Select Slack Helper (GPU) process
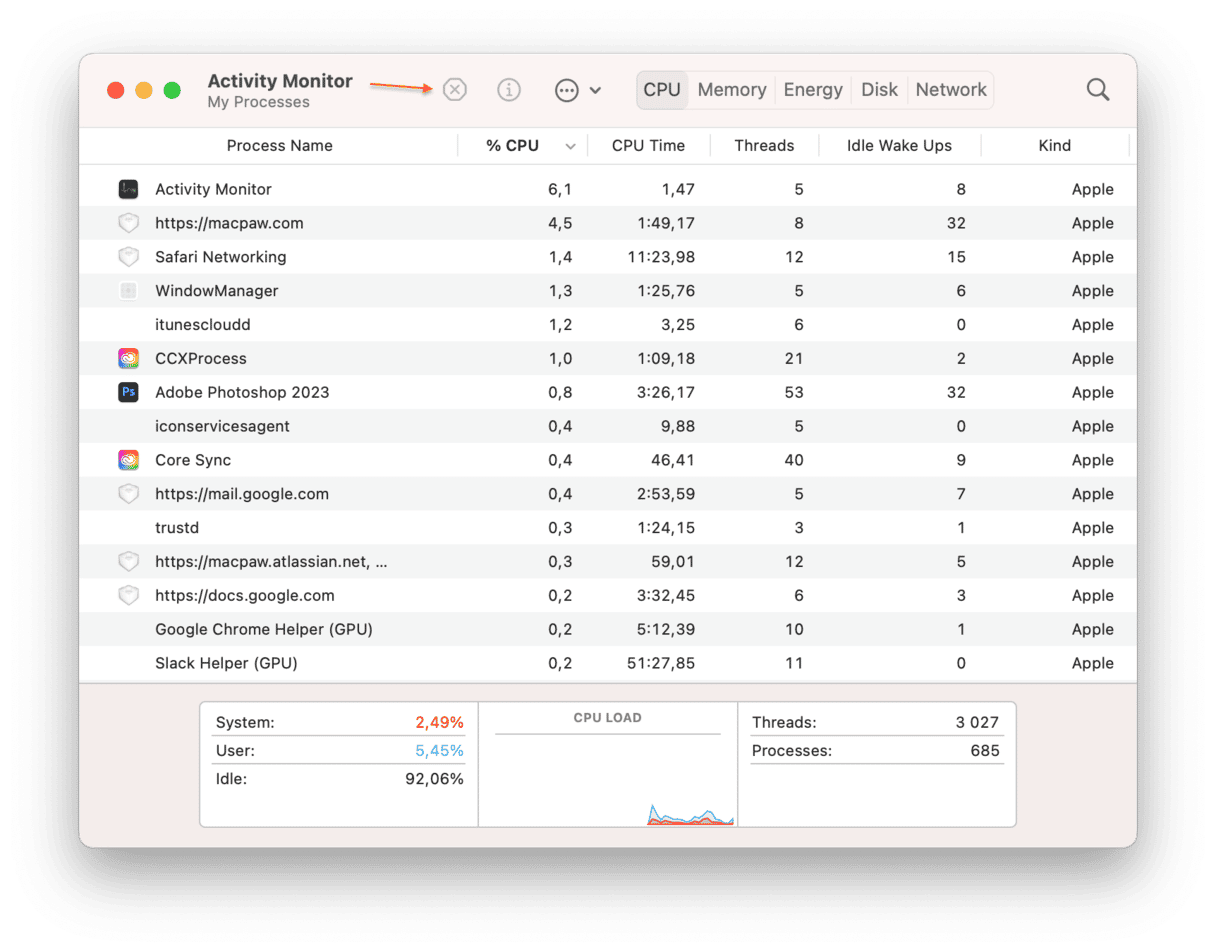The height and width of the screenshot is (952, 1216). [608, 663]
